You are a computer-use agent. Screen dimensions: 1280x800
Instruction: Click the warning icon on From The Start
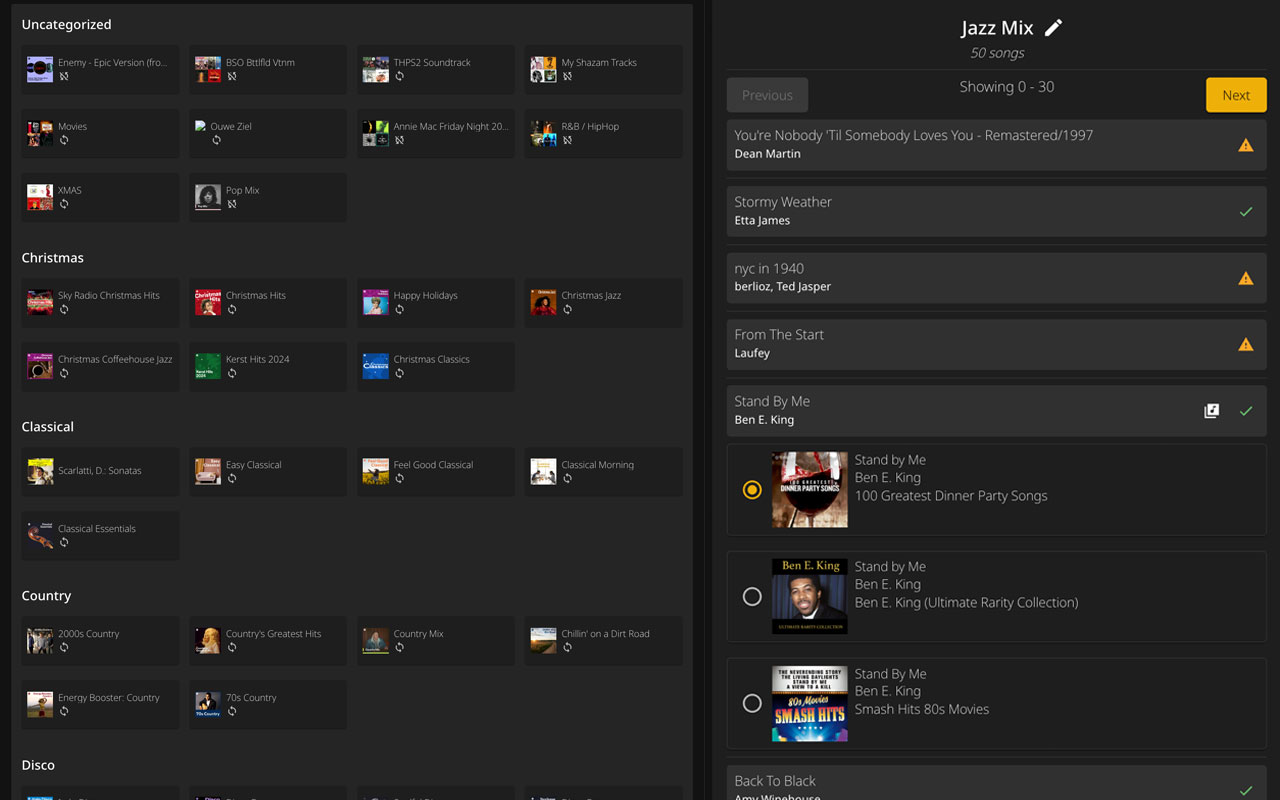(x=1246, y=344)
